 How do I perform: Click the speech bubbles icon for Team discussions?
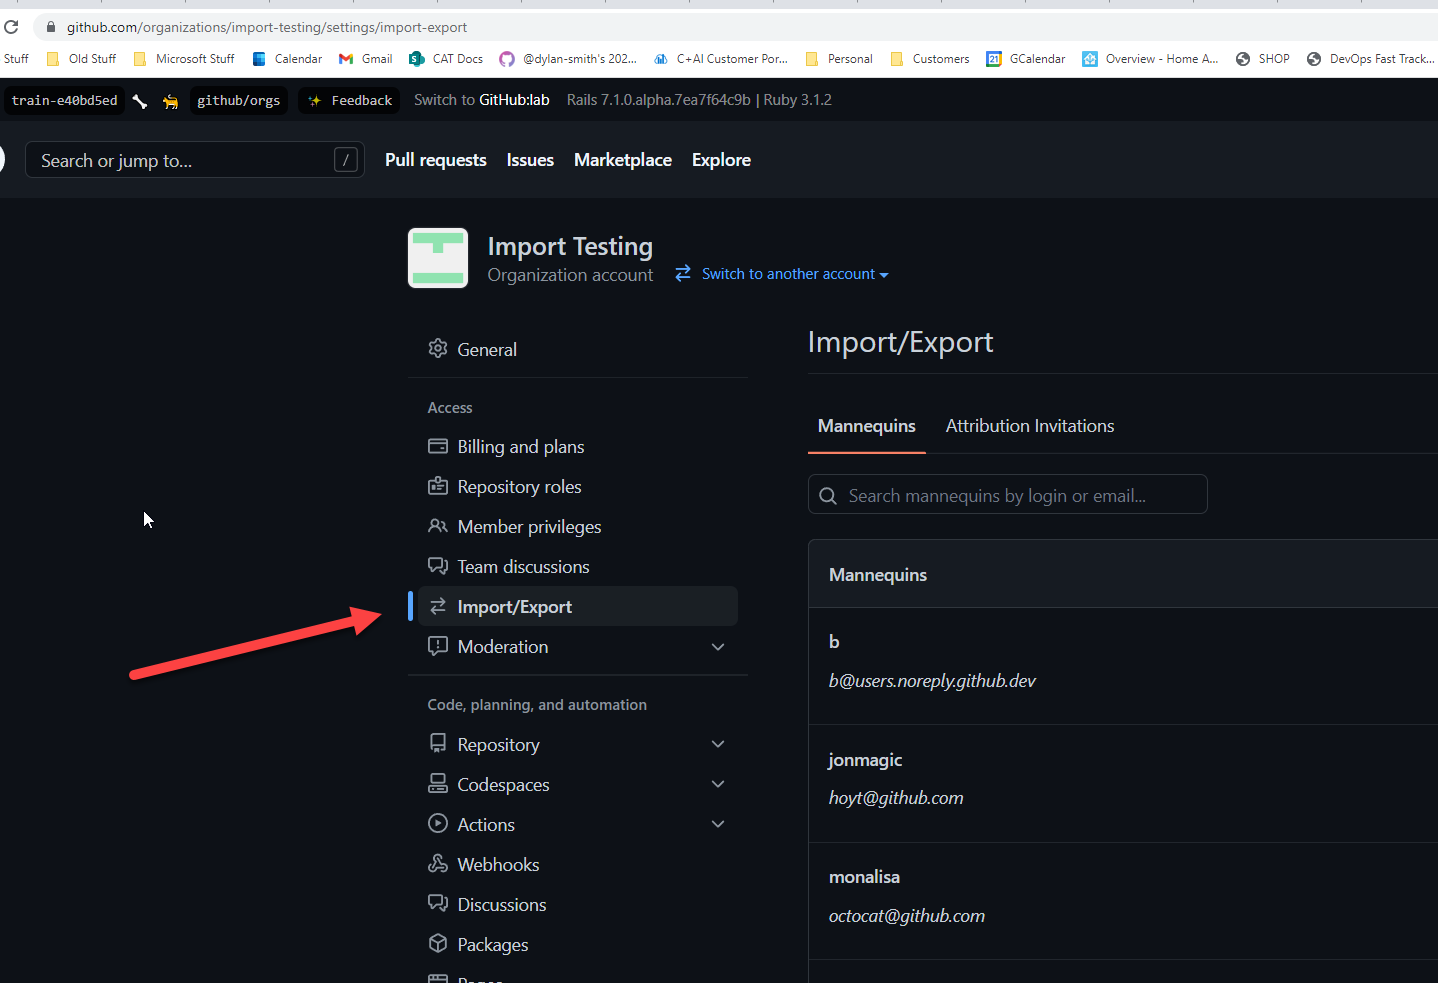pyautogui.click(x=438, y=566)
